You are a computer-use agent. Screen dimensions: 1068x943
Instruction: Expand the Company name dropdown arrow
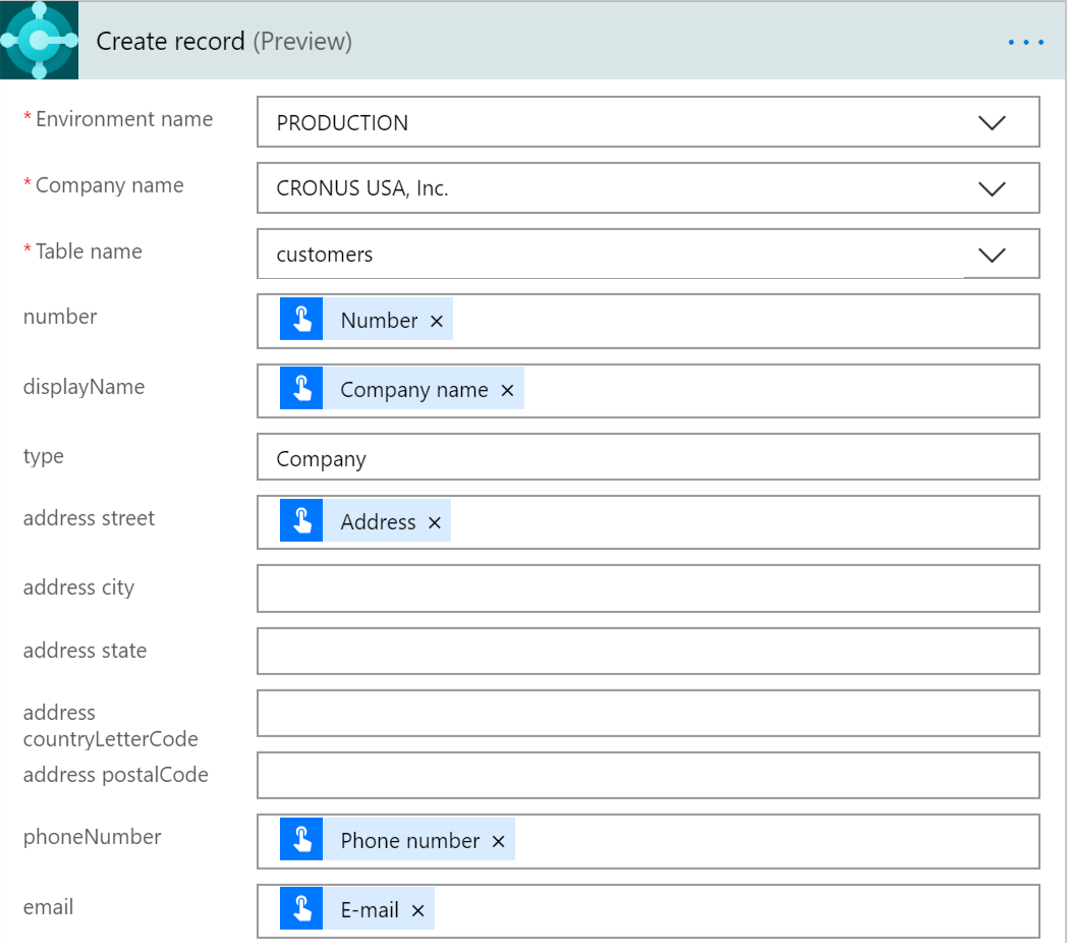tap(992, 189)
